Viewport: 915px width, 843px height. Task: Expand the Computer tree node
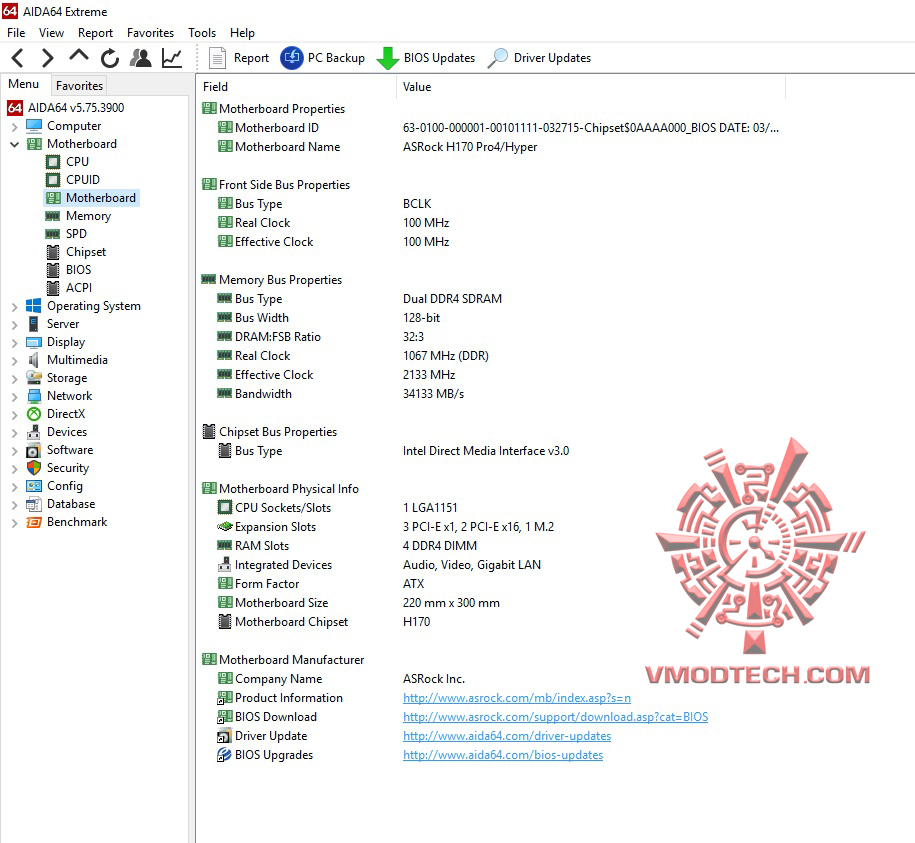[15, 127]
